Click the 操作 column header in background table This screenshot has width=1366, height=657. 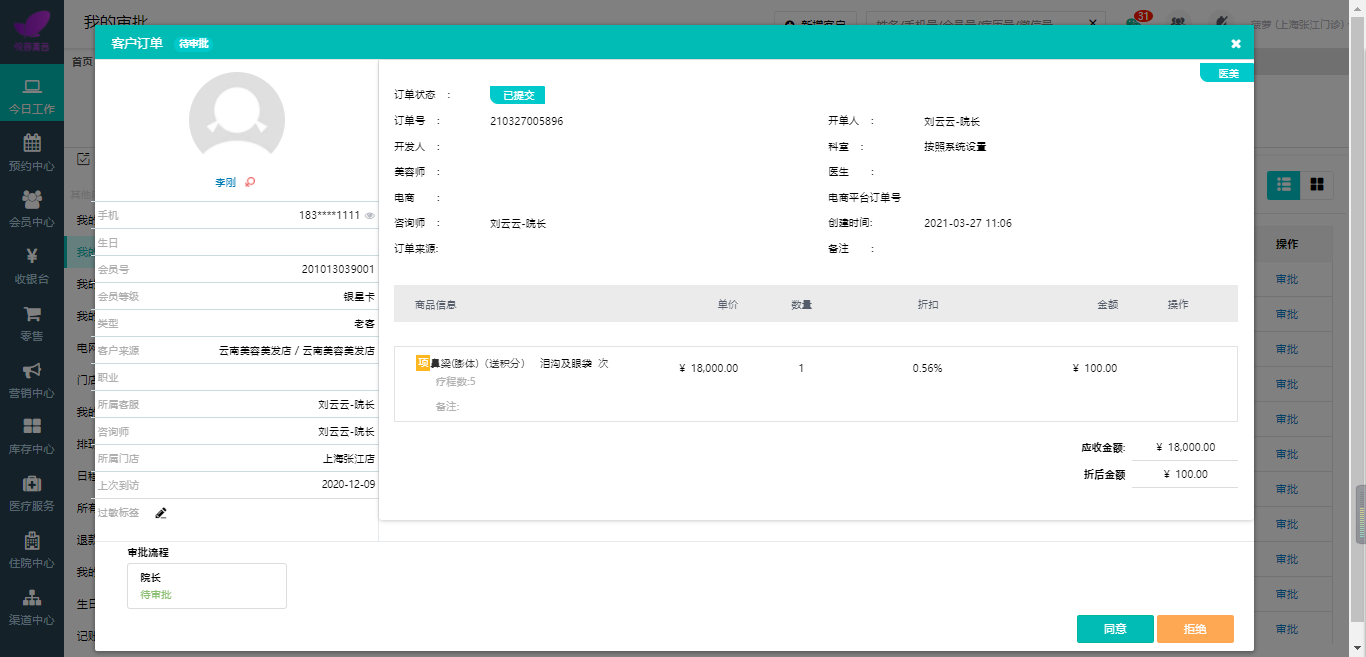(1287, 245)
